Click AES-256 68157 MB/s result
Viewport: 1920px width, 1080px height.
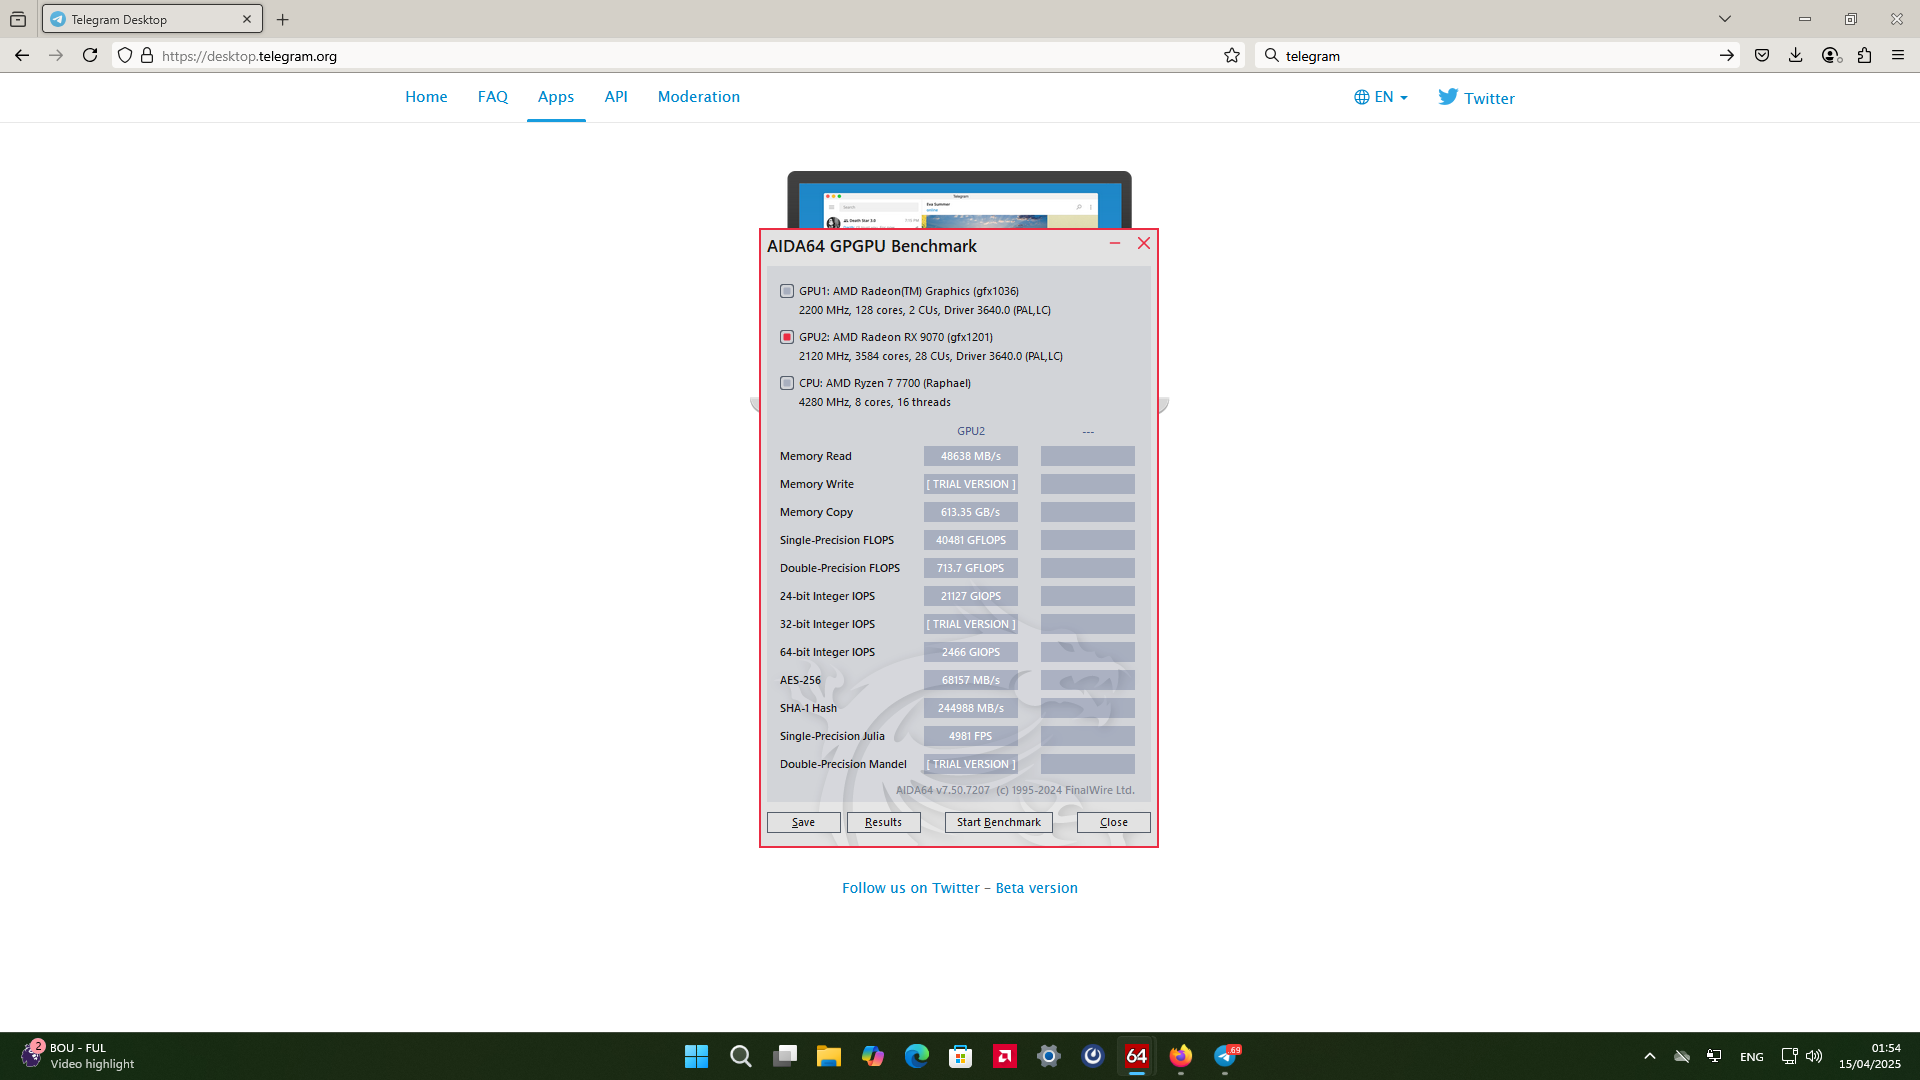(970, 680)
